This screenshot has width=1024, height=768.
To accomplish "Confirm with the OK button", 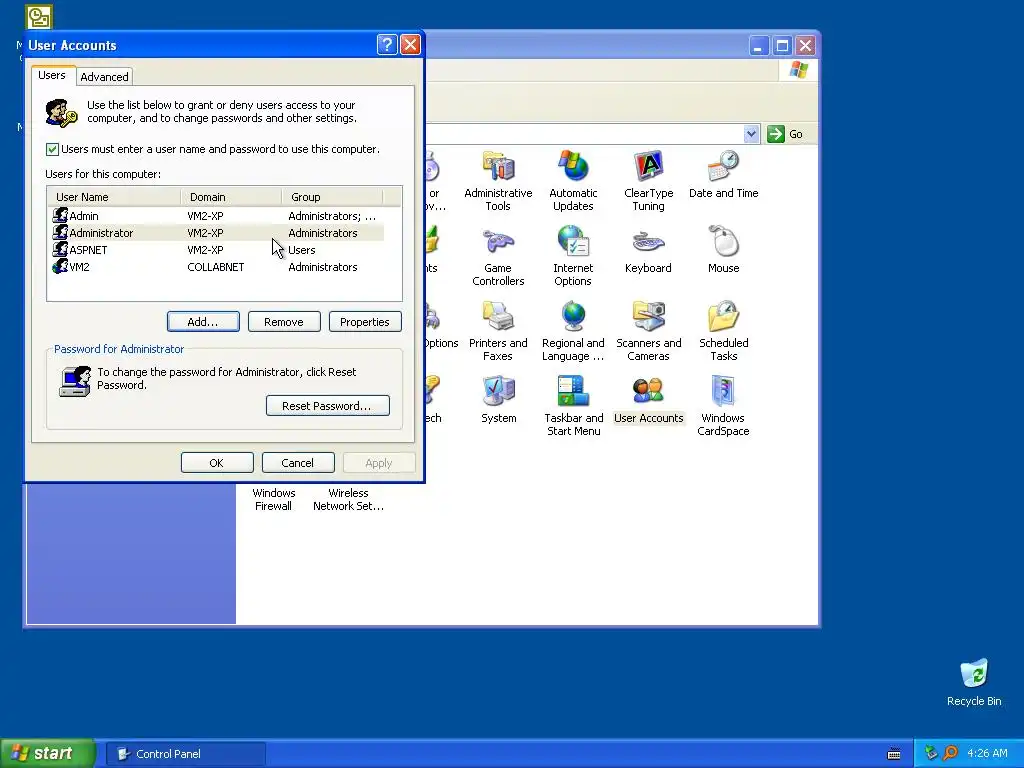I will pyautogui.click(x=217, y=462).
